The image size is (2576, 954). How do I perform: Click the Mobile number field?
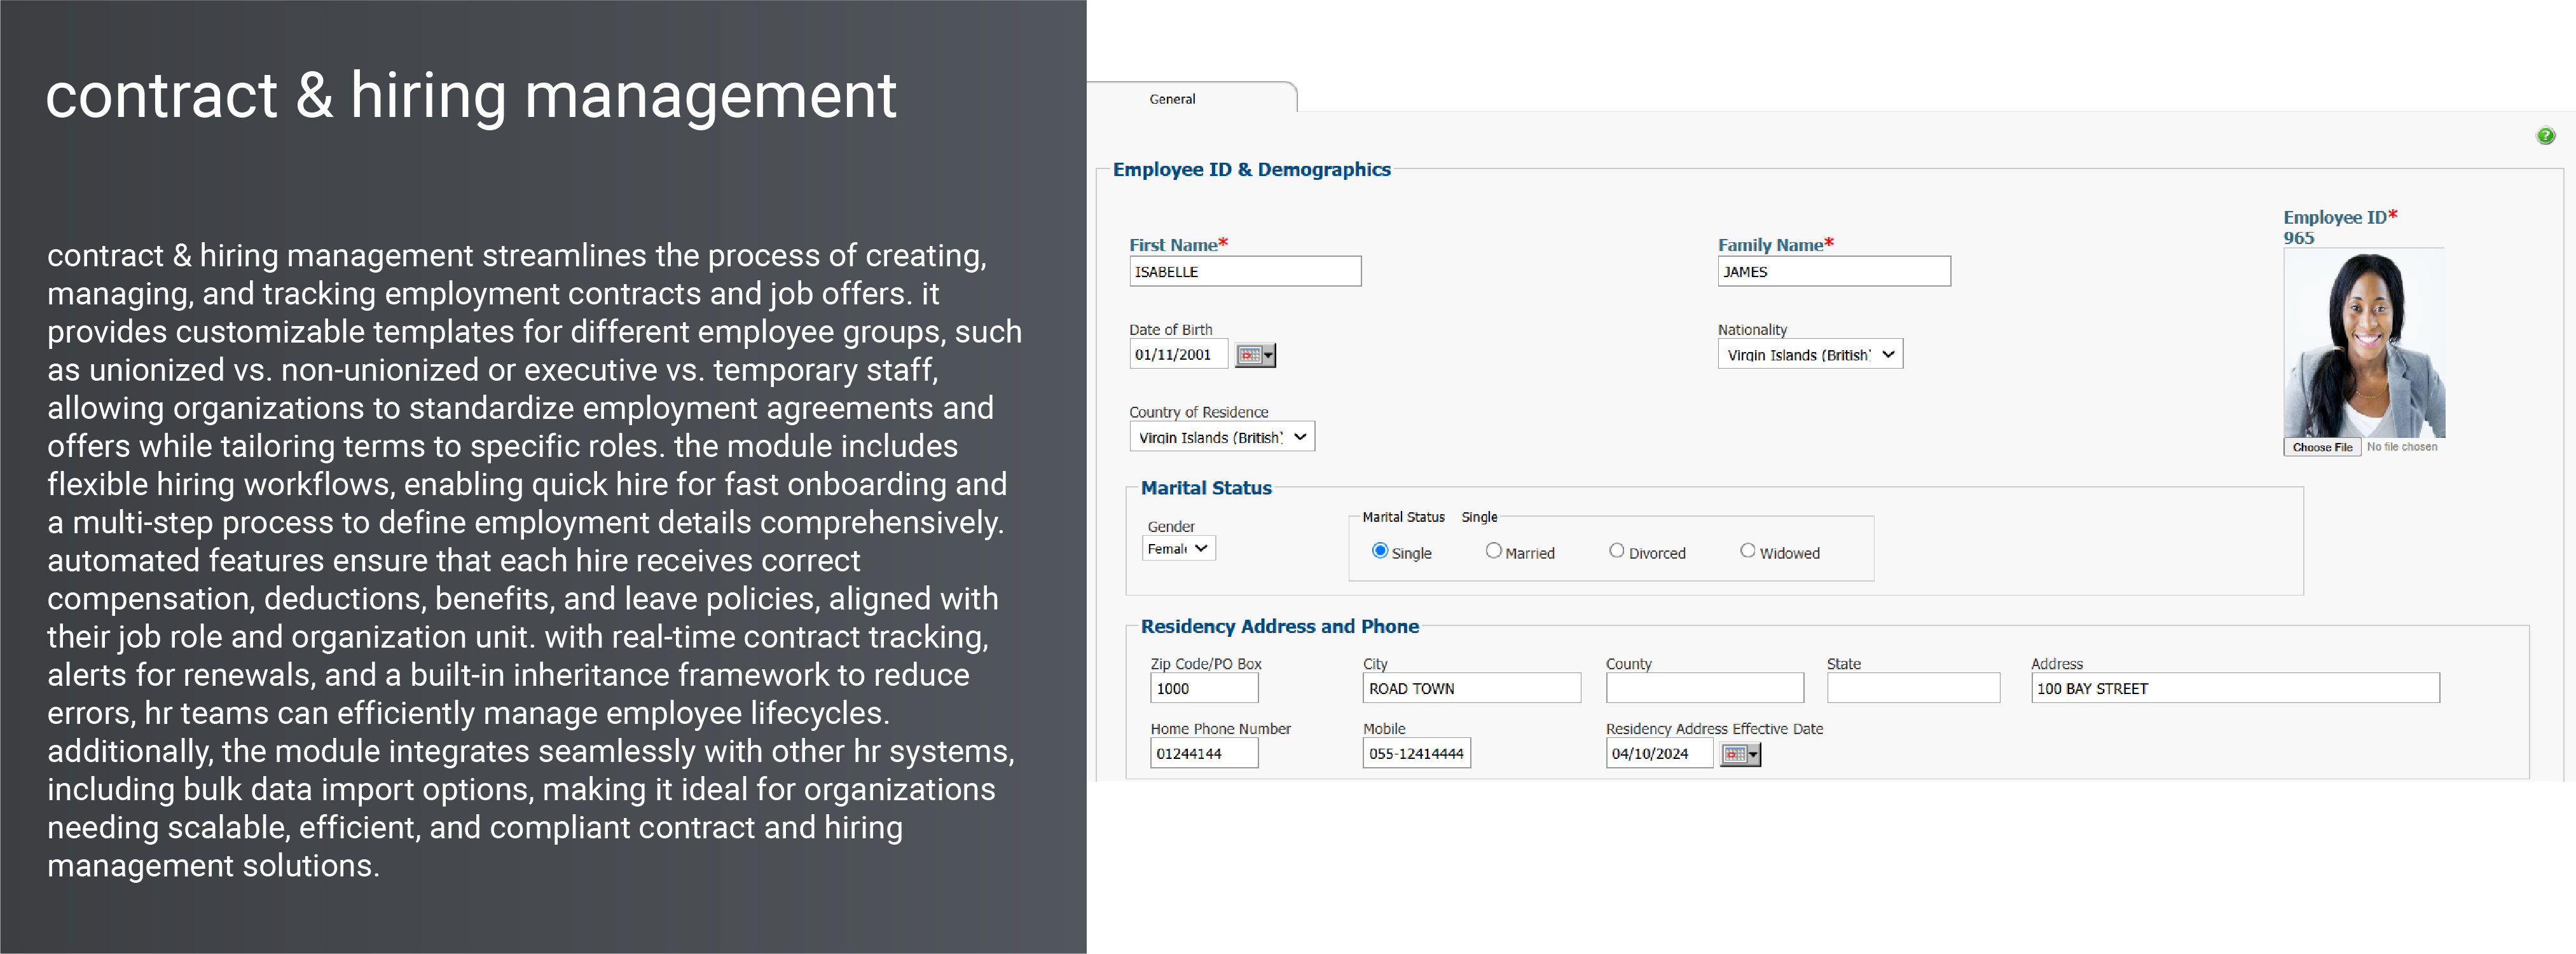click(x=1416, y=753)
